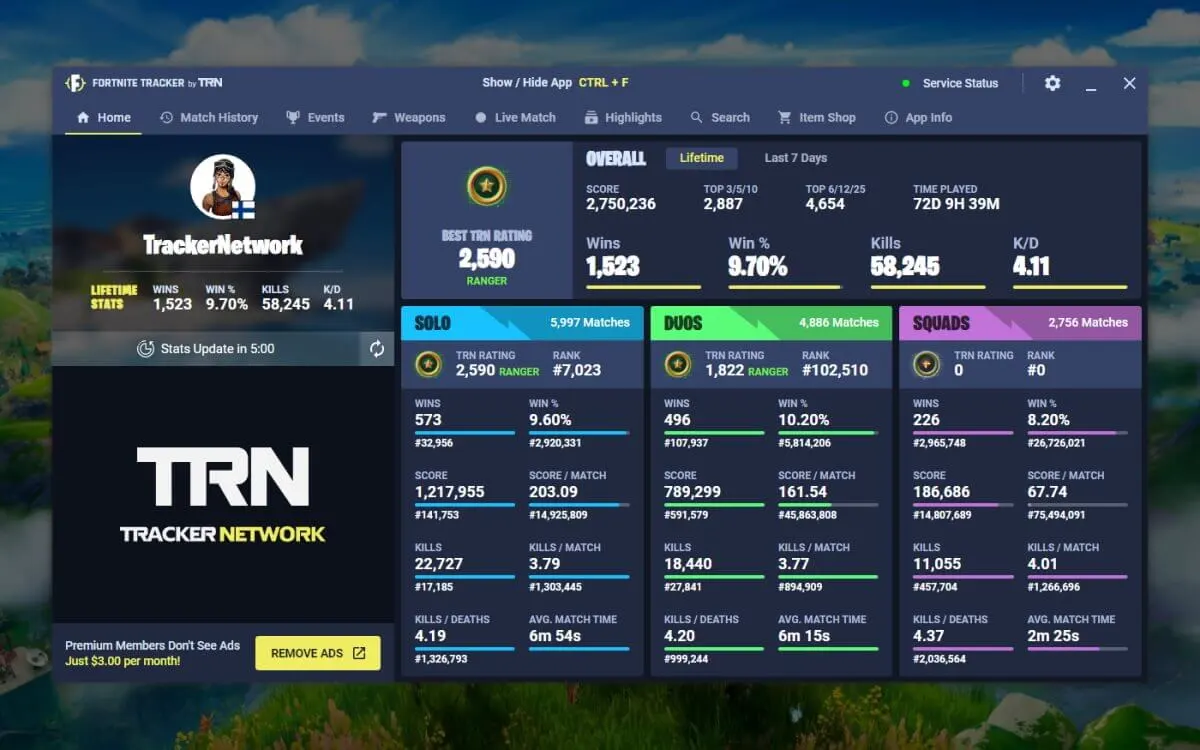Click the Live Match indicator icon
The image size is (1200, 750).
click(x=479, y=117)
